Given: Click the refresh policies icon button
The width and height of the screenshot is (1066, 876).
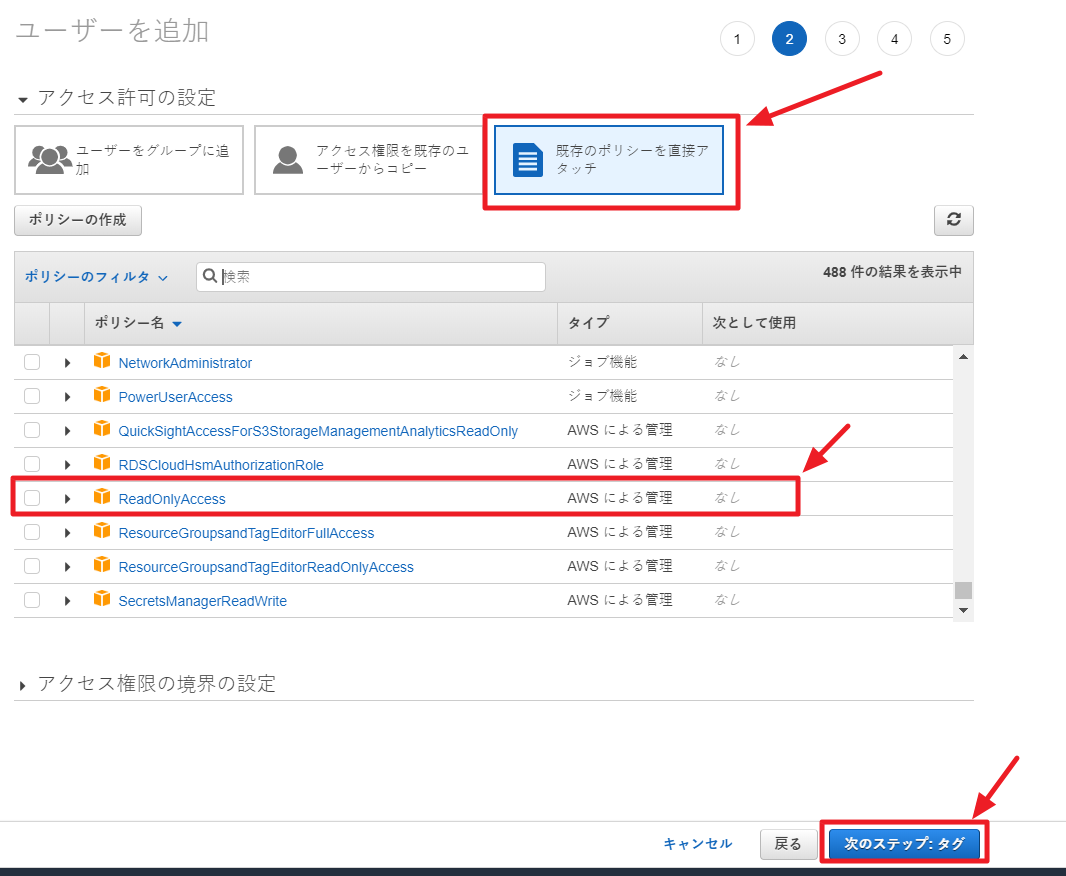Looking at the screenshot, I should (x=953, y=220).
